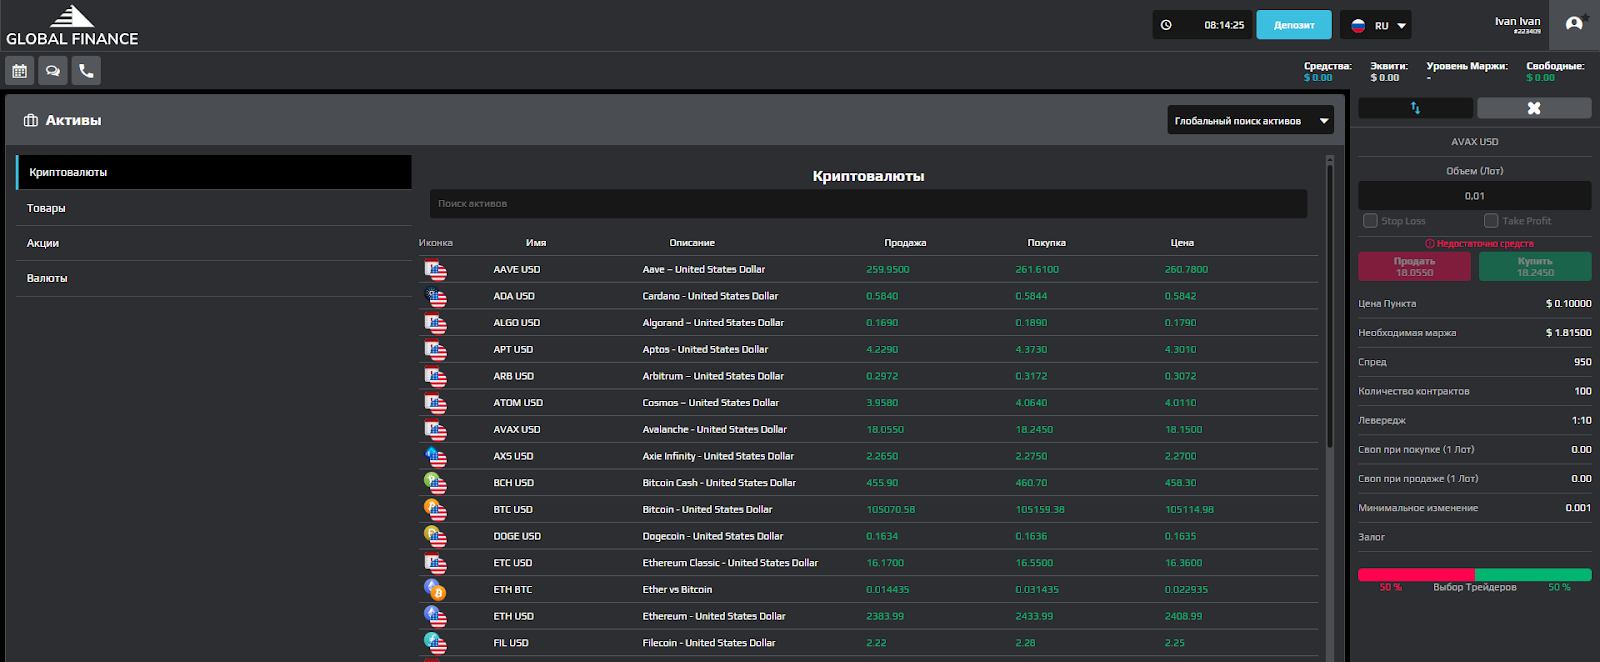Click the Купить 18.2450 button
Image resolution: width=1600 pixels, height=662 pixels.
pyautogui.click(x=1535, y=266)
